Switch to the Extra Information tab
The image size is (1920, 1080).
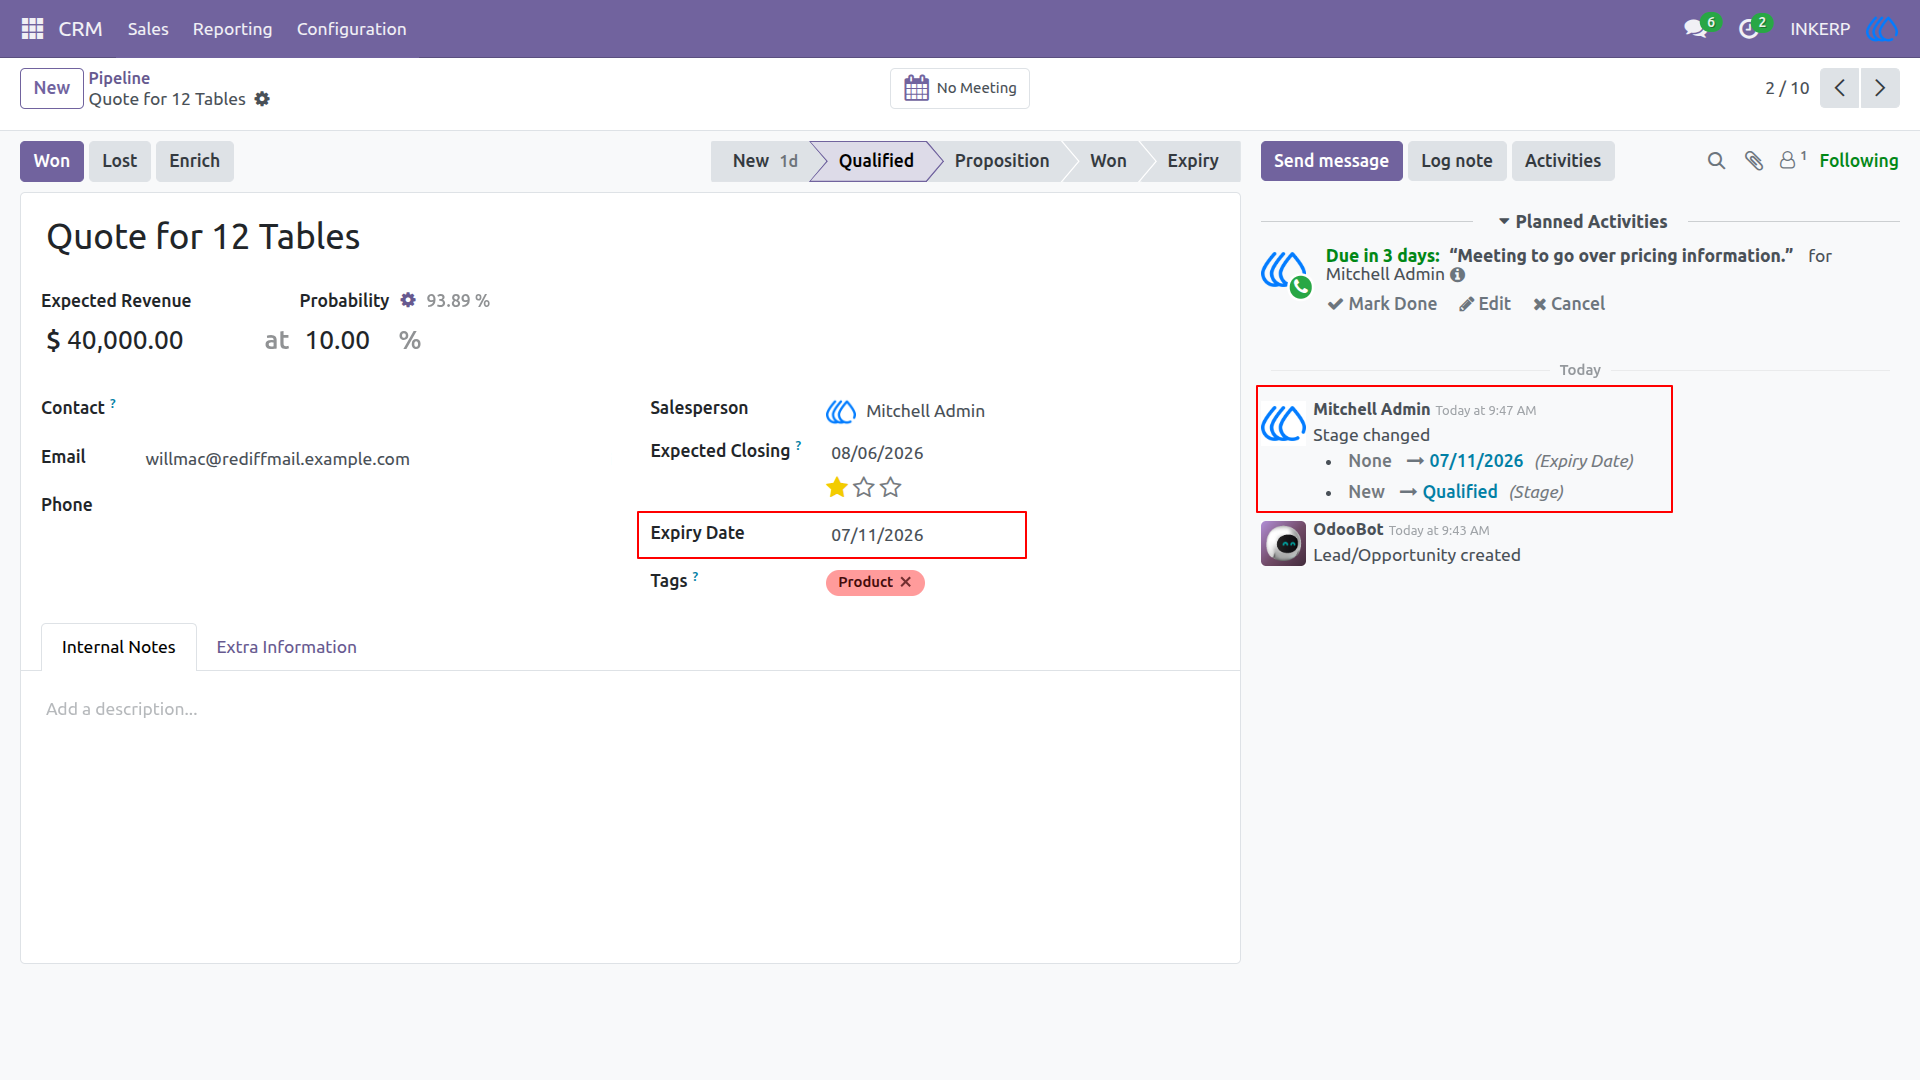click(x=287, y=647)
